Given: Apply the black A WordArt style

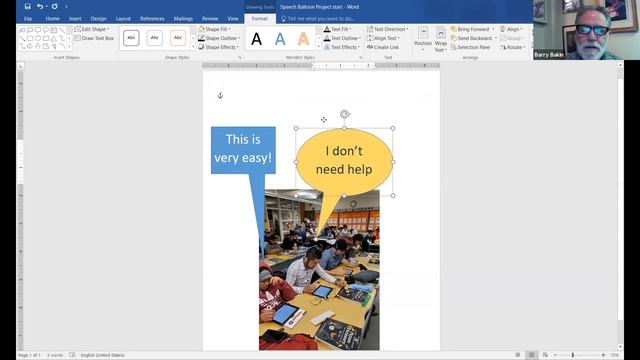Looking at the screenshot, I should click(256, 39).
